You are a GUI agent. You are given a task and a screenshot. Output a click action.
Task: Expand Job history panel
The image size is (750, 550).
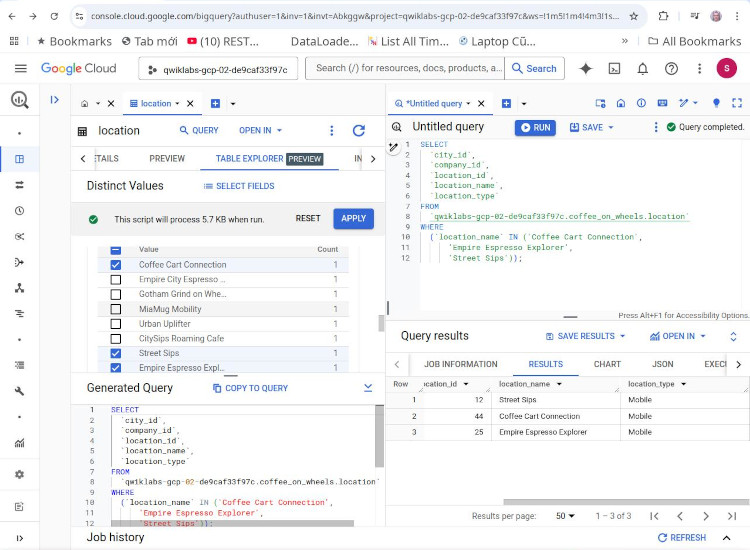(x=726, y=538)
